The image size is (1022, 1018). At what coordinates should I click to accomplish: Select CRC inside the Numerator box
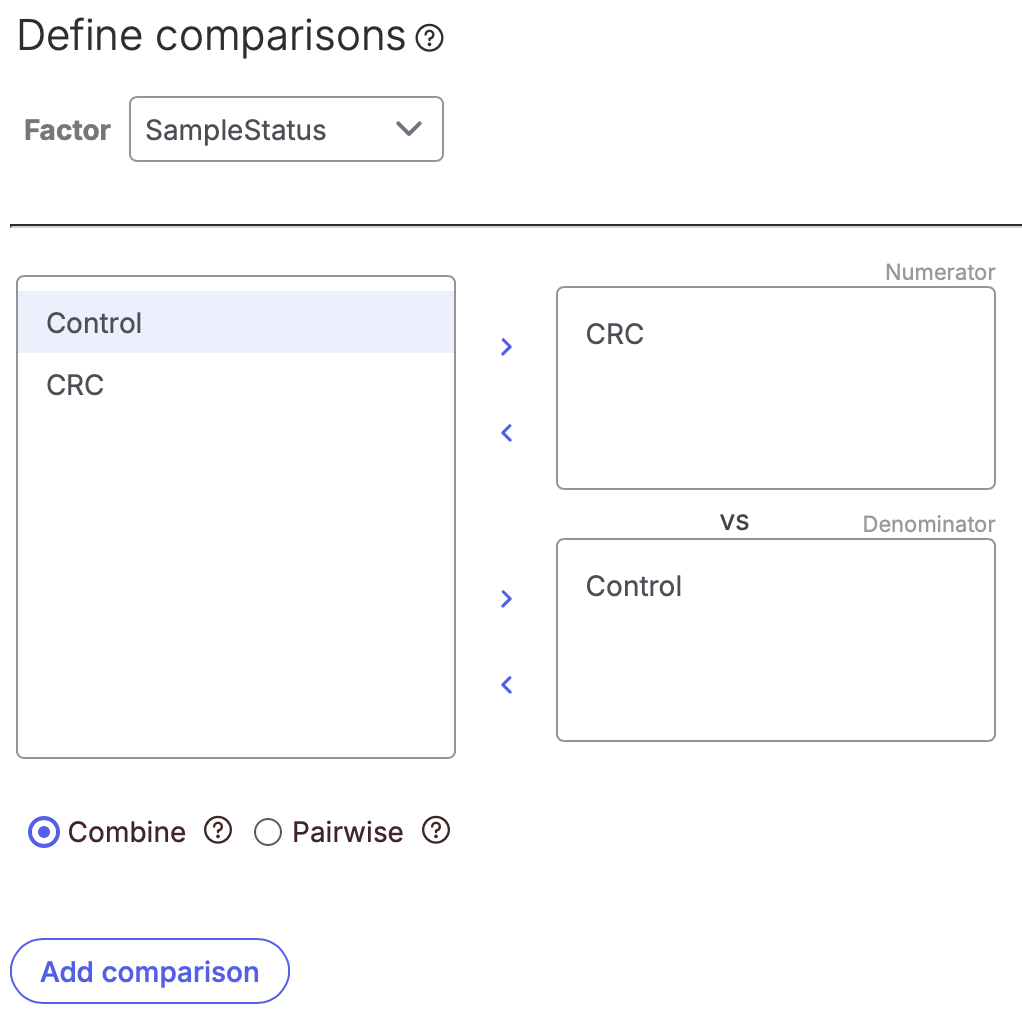[x=615, y=334]
